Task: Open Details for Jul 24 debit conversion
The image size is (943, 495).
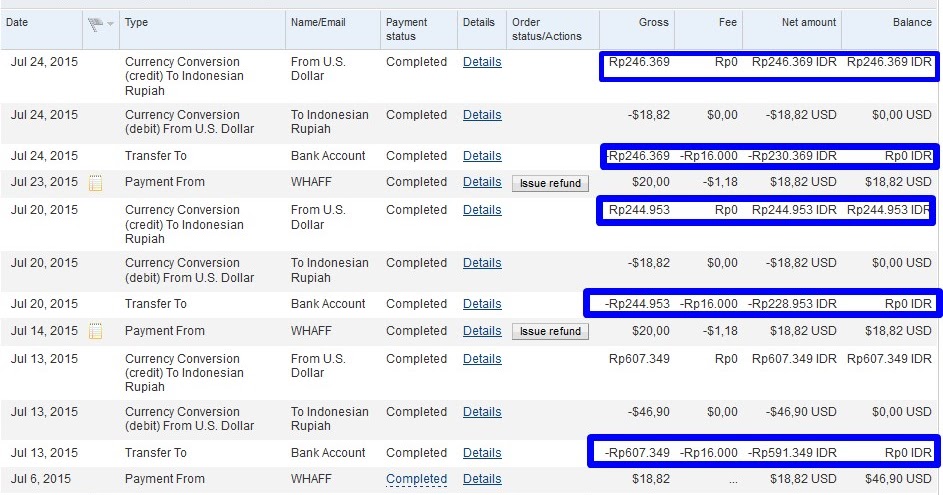Action: pos(482,115)
